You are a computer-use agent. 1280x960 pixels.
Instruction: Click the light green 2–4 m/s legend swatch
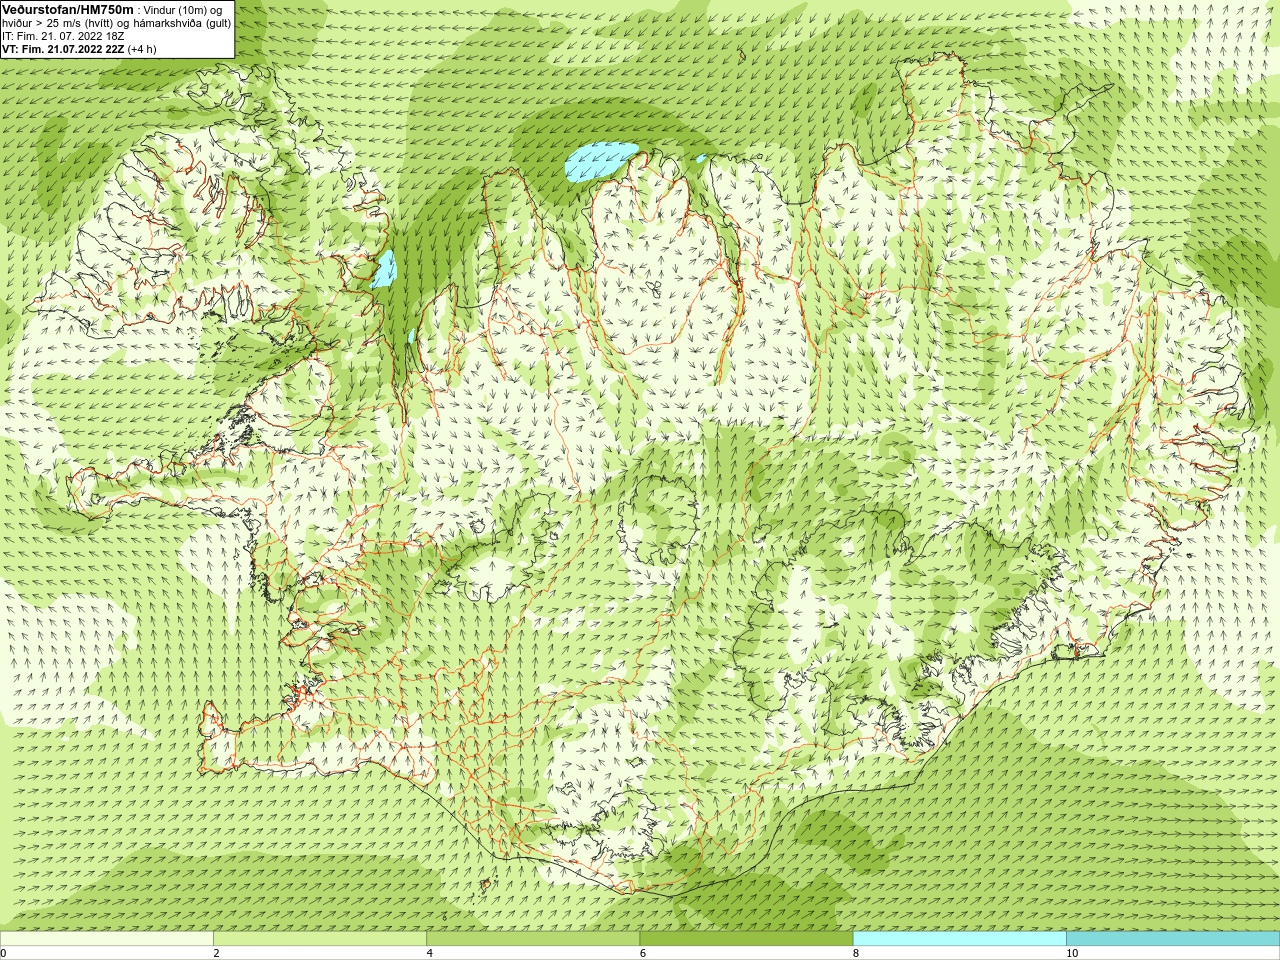click(320, 939)
